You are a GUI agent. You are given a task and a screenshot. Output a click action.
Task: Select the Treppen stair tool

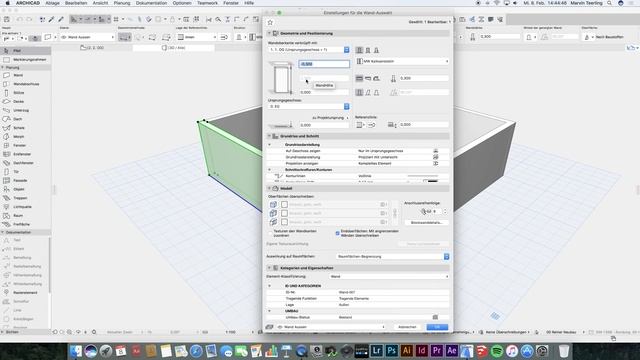click(25, 198)
